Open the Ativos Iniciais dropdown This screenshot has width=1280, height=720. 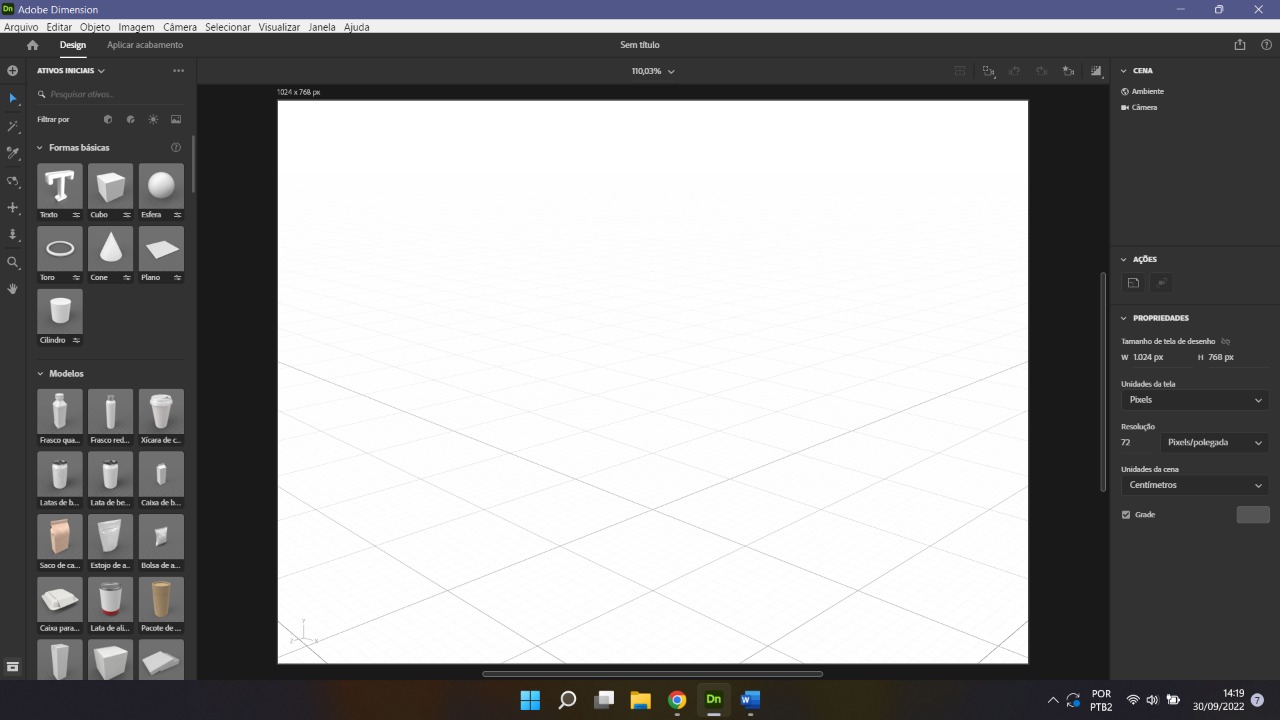71,71
